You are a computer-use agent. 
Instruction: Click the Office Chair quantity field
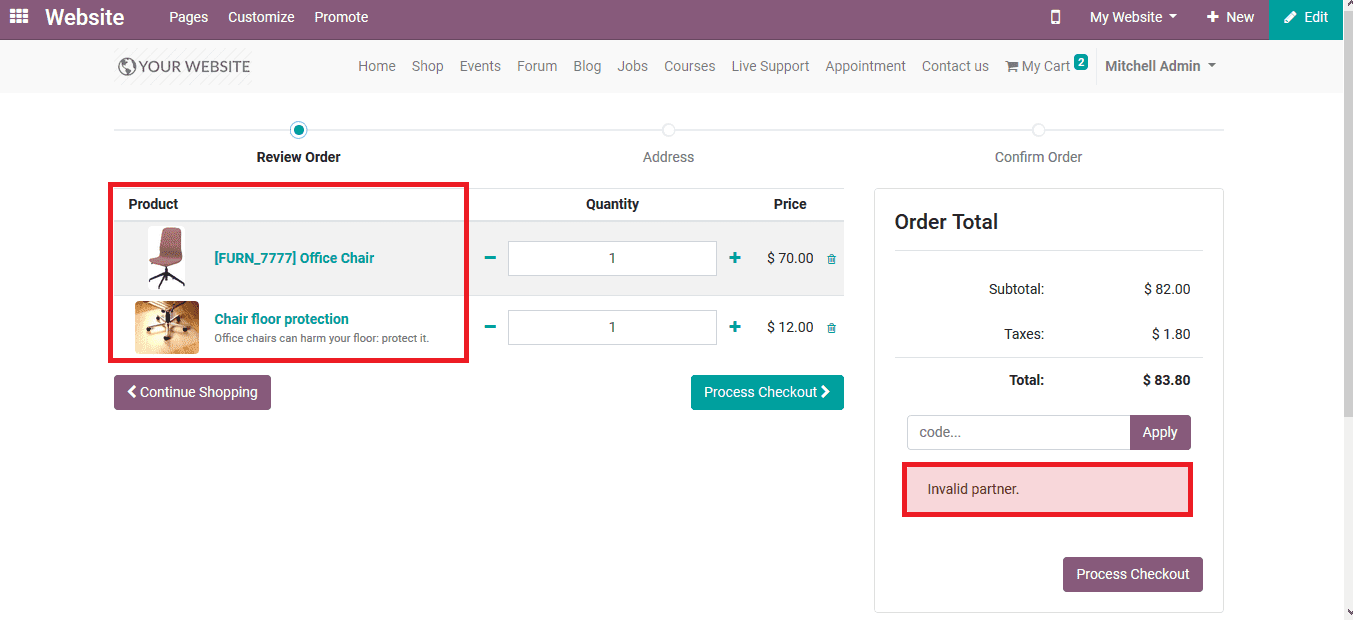click(612, 258)
